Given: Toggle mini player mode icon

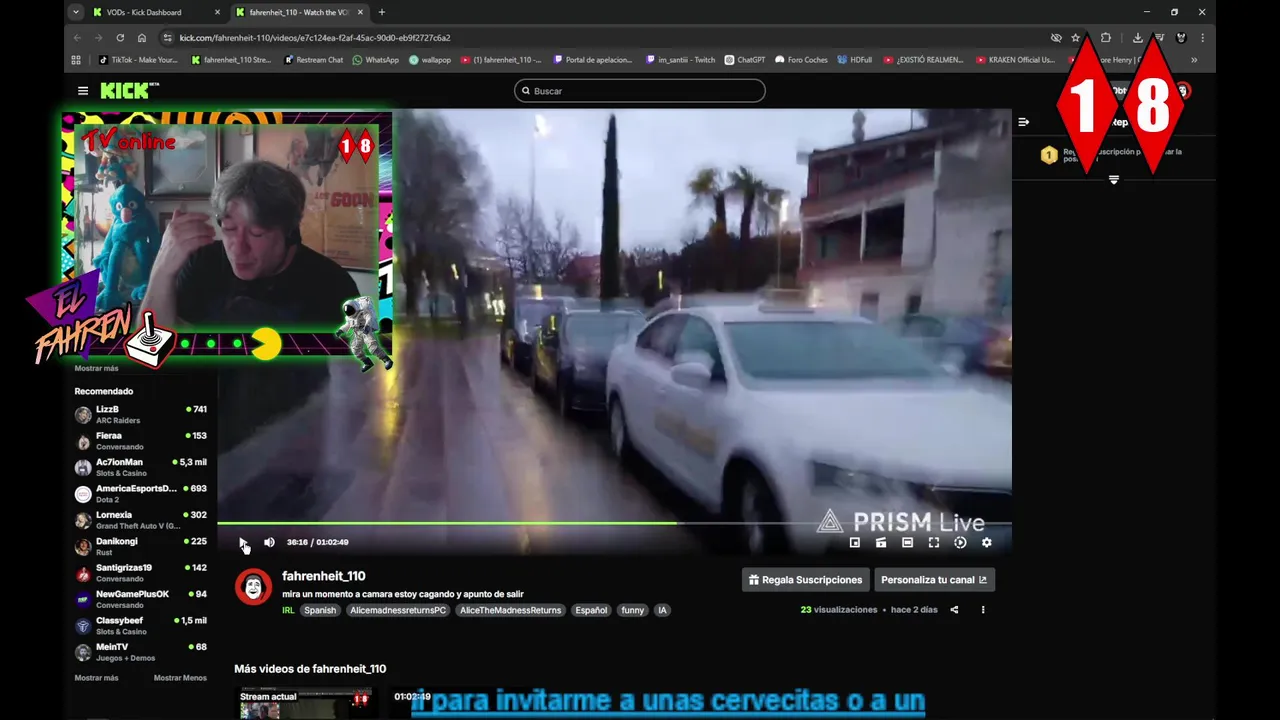Looking at the screenshot, I should [855, 542].
